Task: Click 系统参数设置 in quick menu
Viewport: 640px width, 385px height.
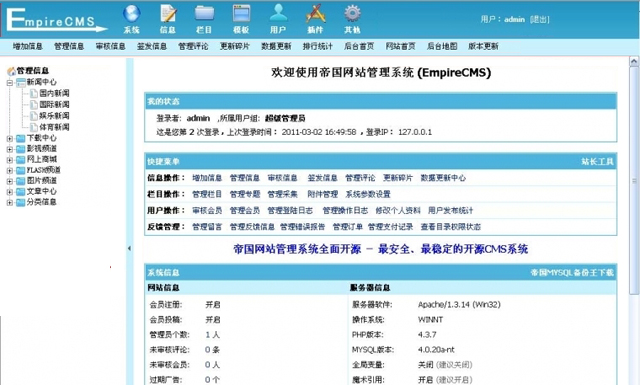Action: click(x=368, y=194)
